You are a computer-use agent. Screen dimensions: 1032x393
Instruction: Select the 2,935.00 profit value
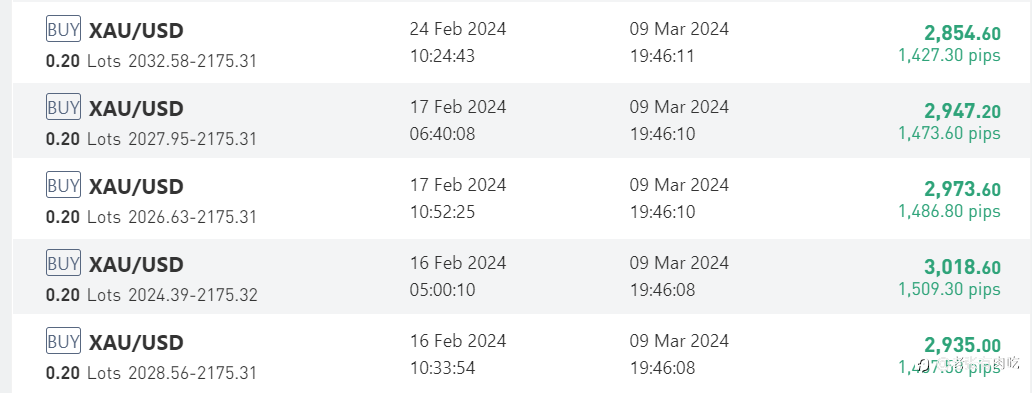[x=962, y=345]
